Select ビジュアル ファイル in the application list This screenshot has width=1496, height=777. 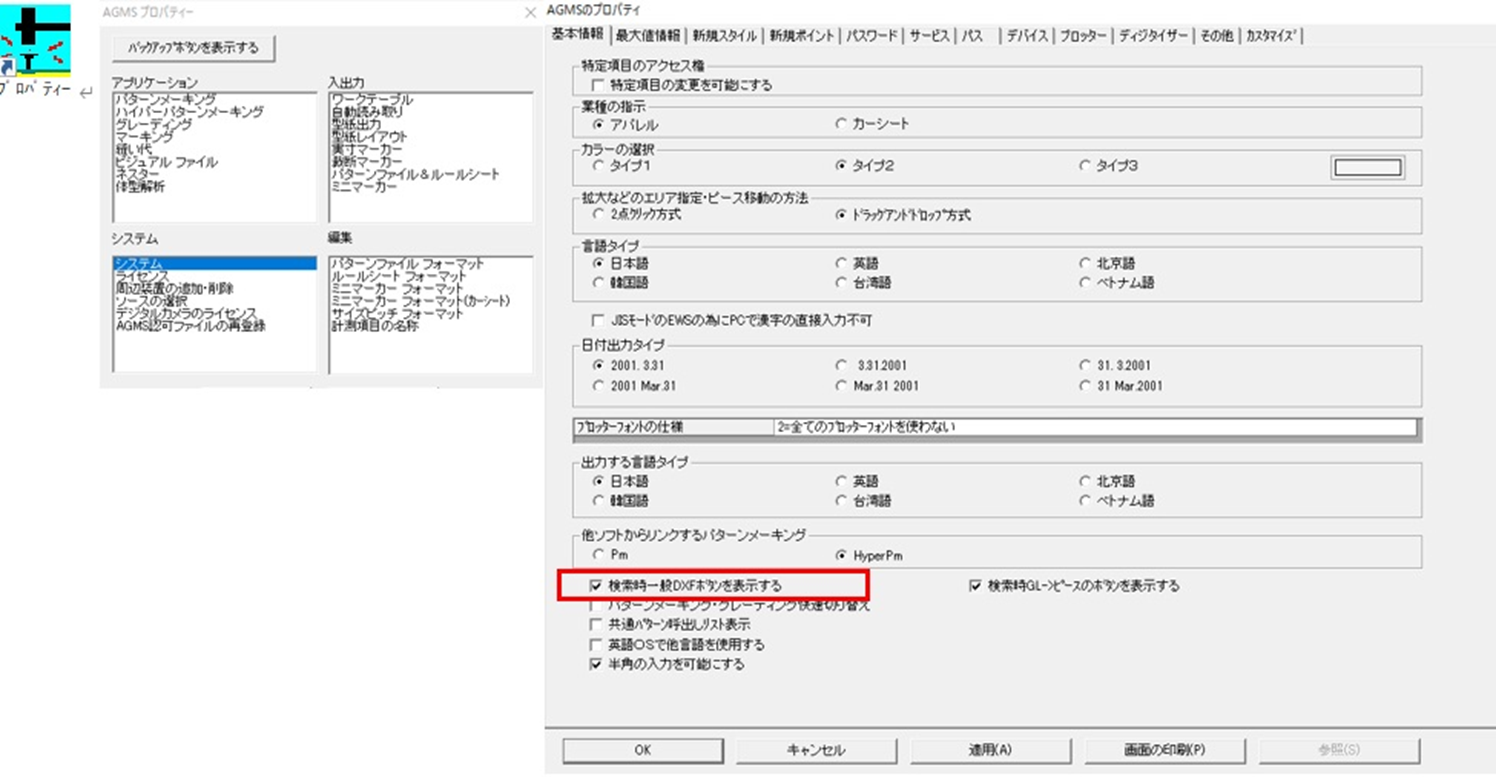[x=166, y=162]
